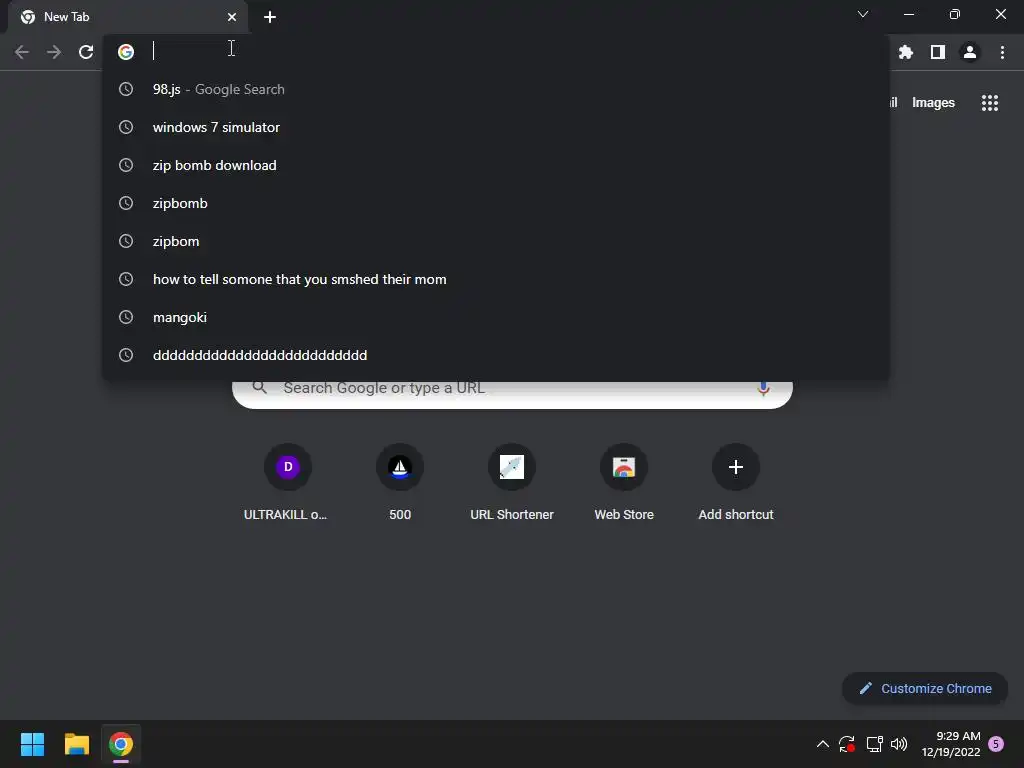Image resolution: width=1024 pixels, height=768 pixels.
Task: Choose the zip bomb download suggestion
Action: point(496,165)
